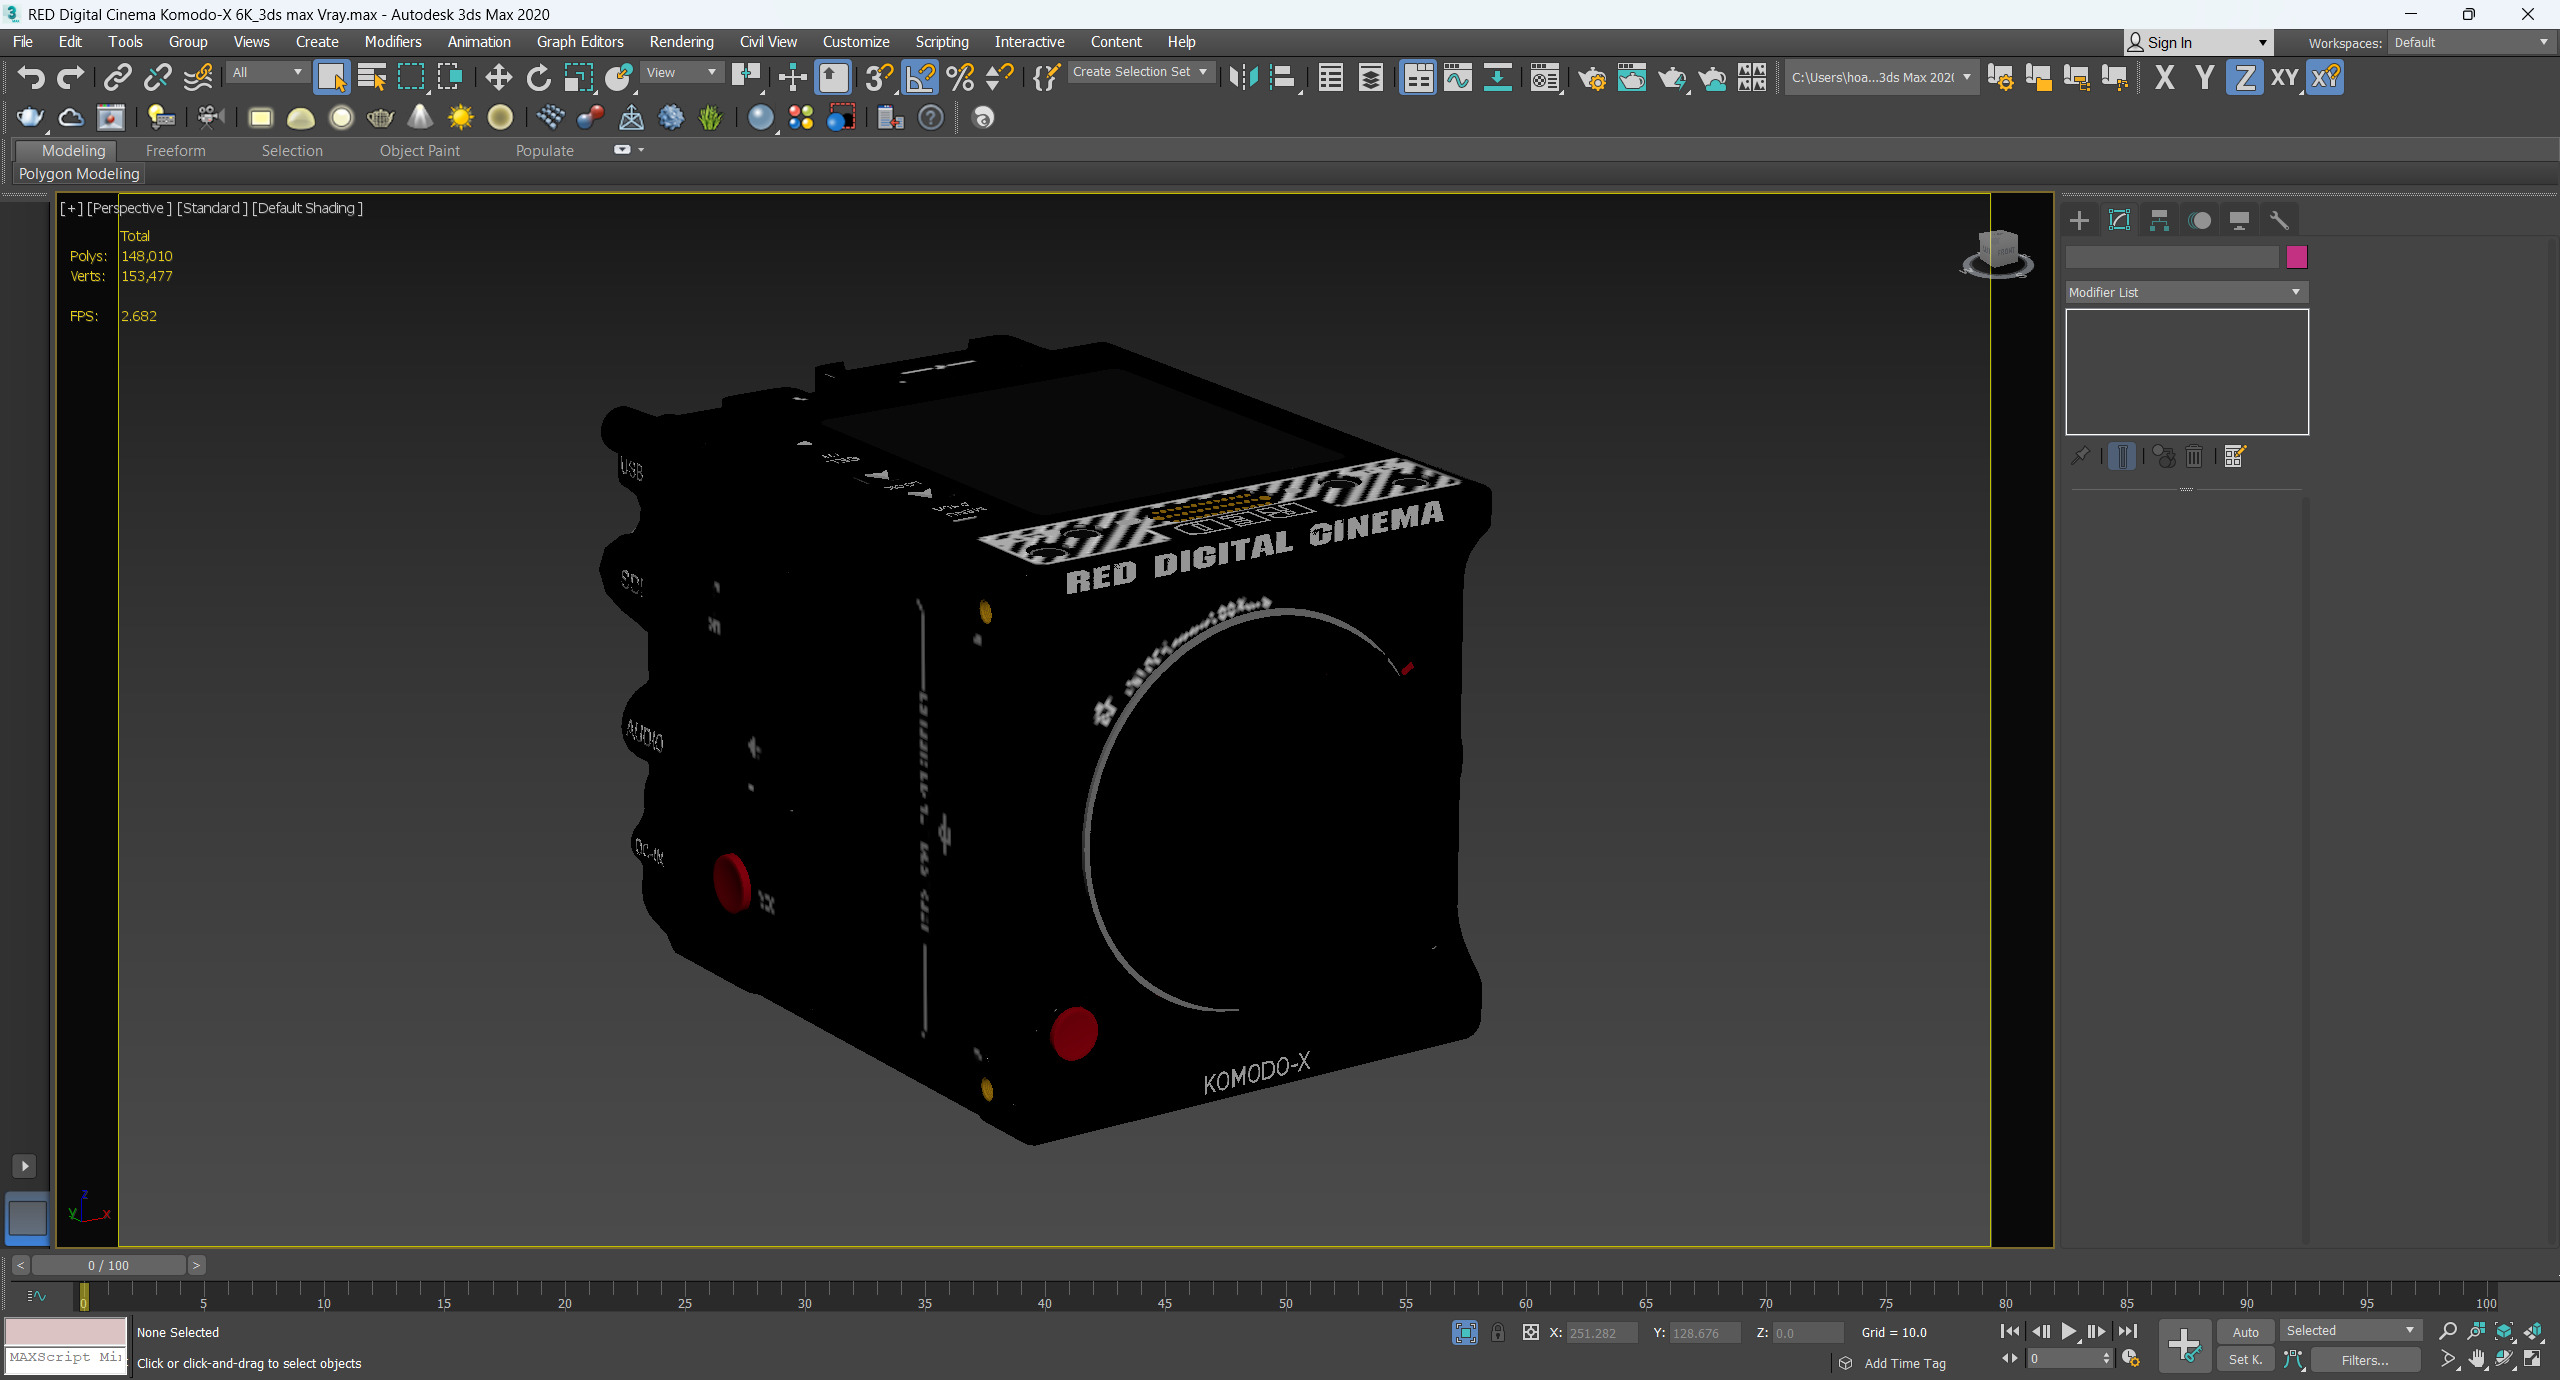The height and width of the screenshot is (1380, 2560).
Task: Toggle 3D Snaps button
Action: [880, 77]
